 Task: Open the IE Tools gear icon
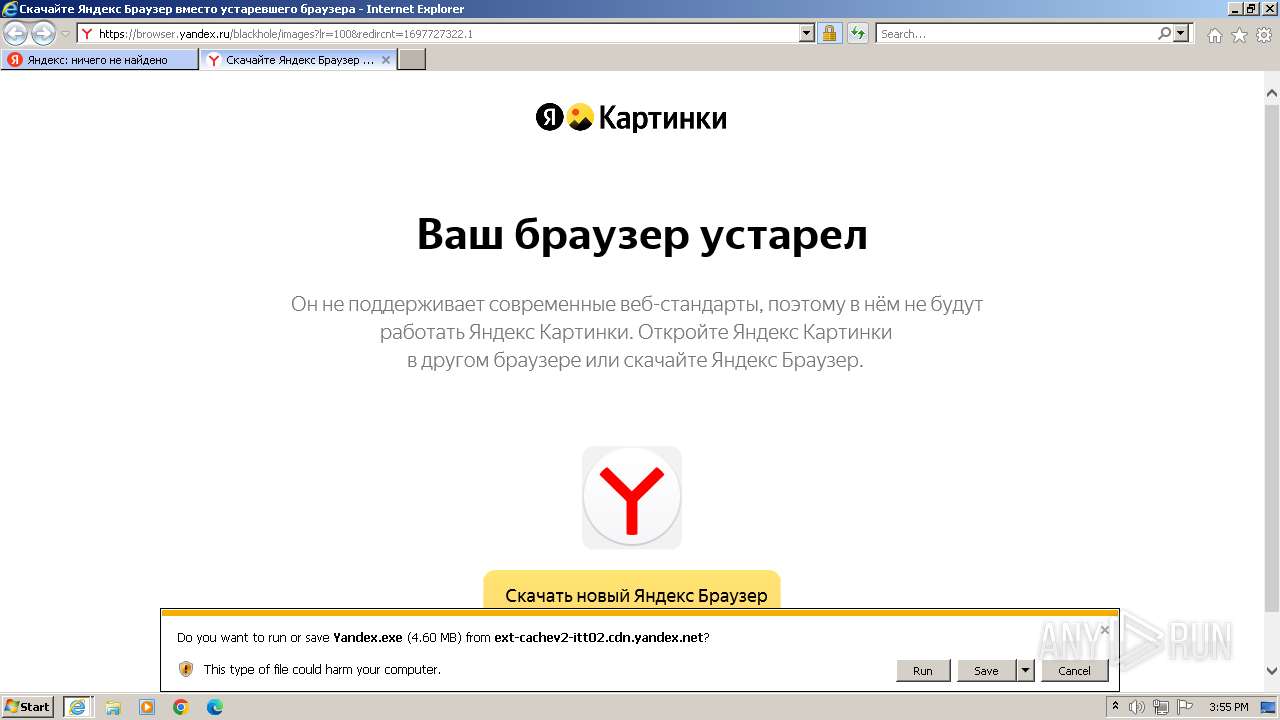click(x=1264, y=35)
